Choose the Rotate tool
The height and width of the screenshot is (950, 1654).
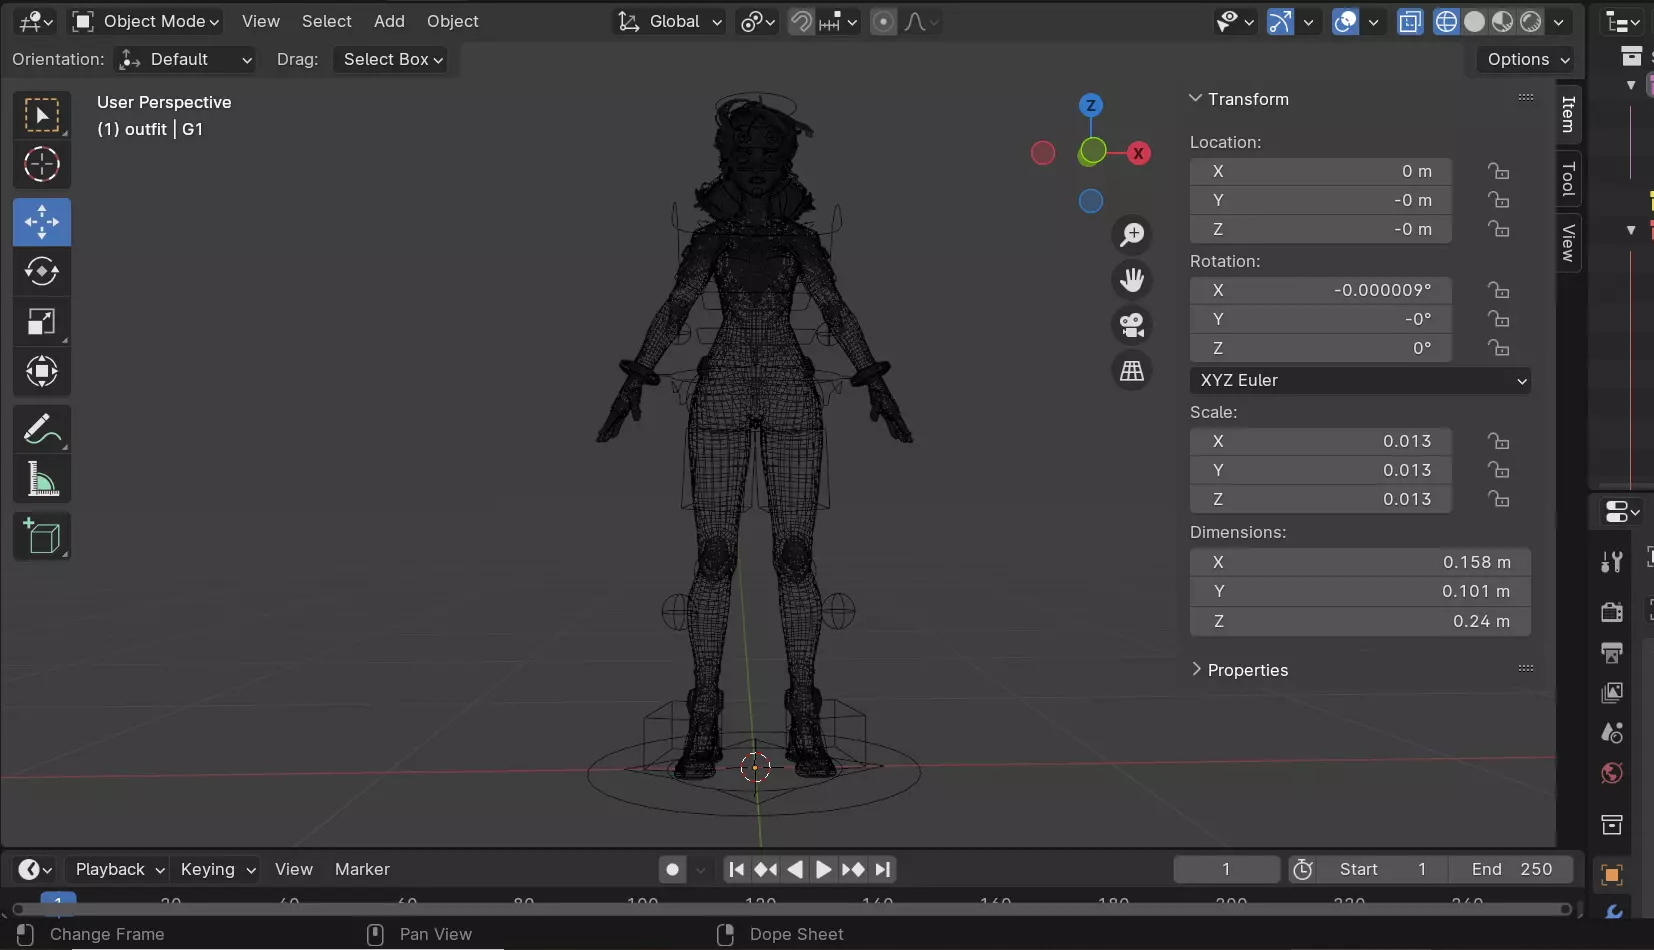[42, 271]
